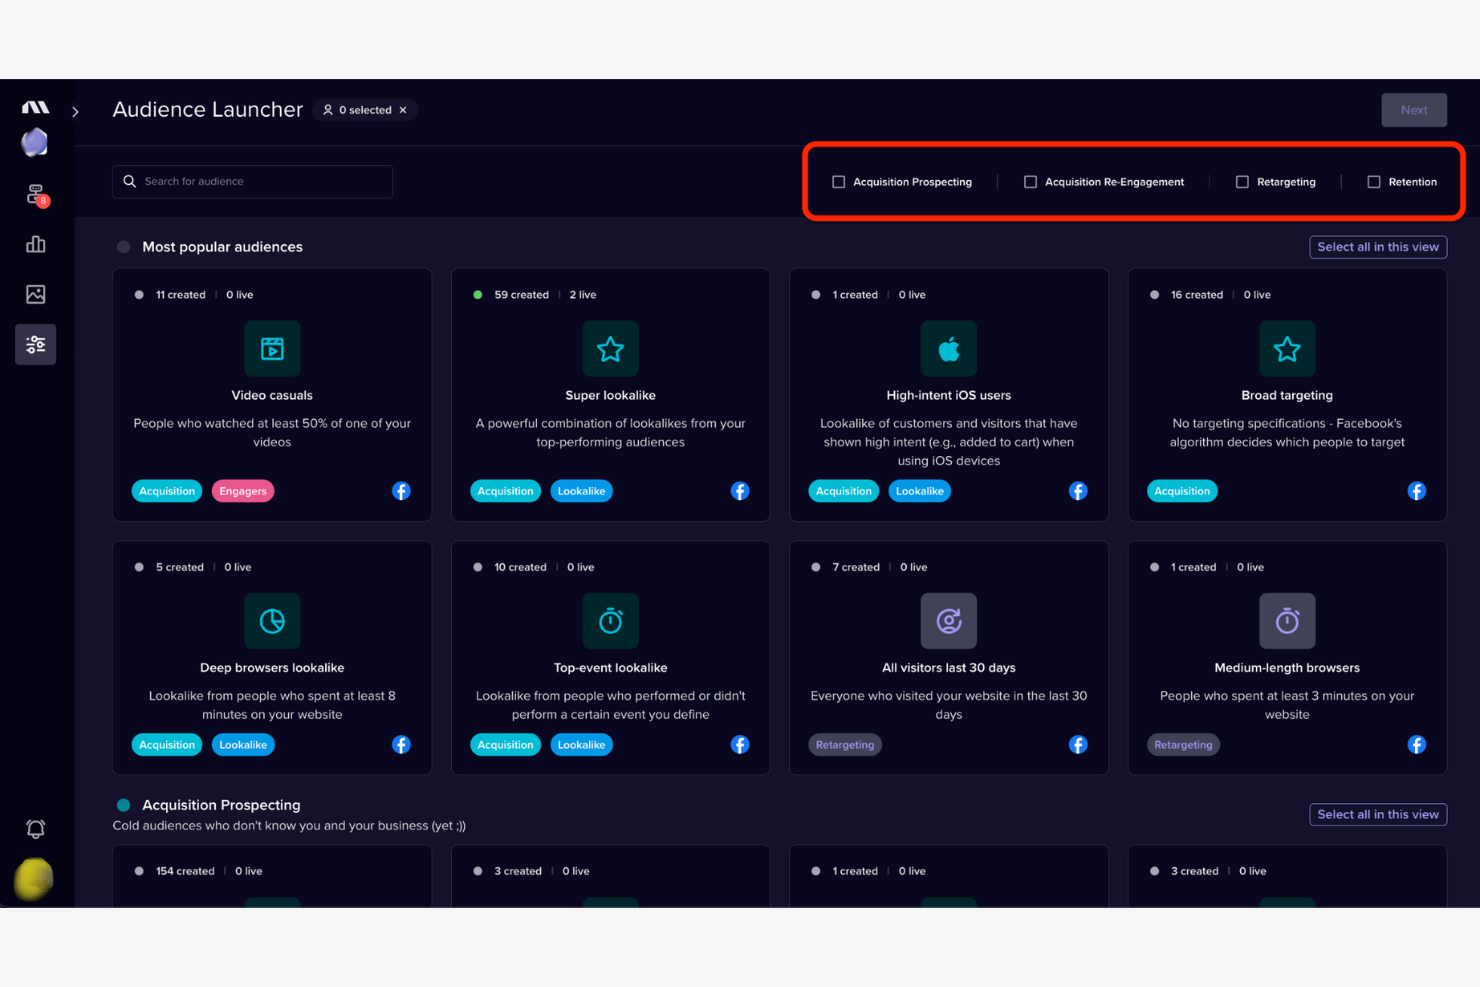Check the Retargeting filter checkbox
The image size is (1480, 987).
[x=1242, y=181]
